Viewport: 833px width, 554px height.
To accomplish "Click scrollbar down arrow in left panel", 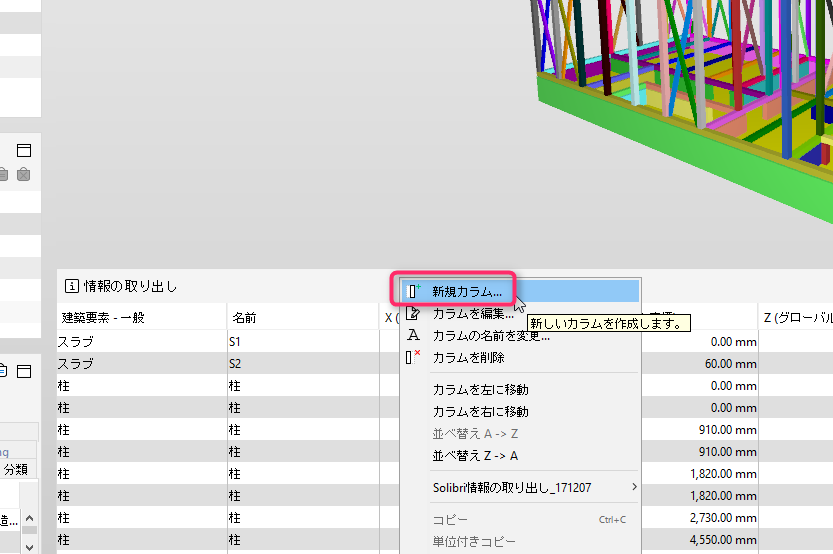I will (30, 547).
